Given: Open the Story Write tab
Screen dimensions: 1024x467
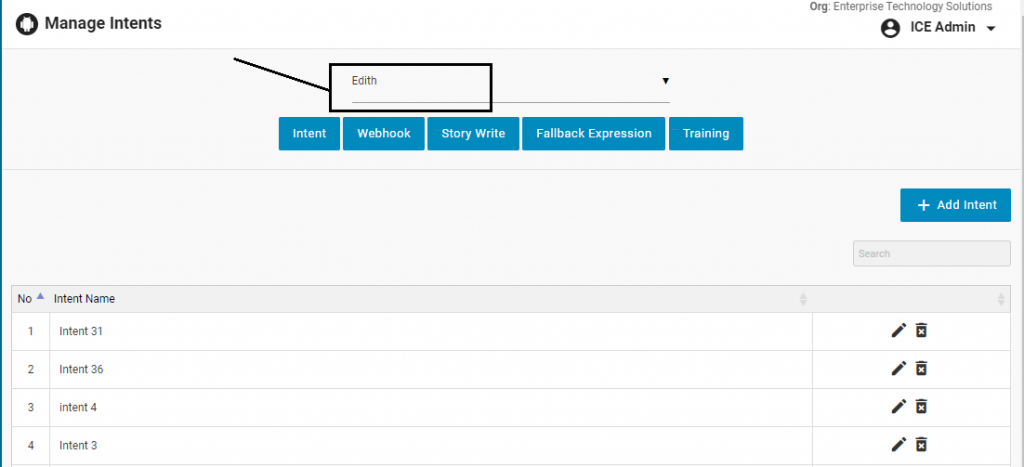Looking at the screenshot, I should (473, 134).
